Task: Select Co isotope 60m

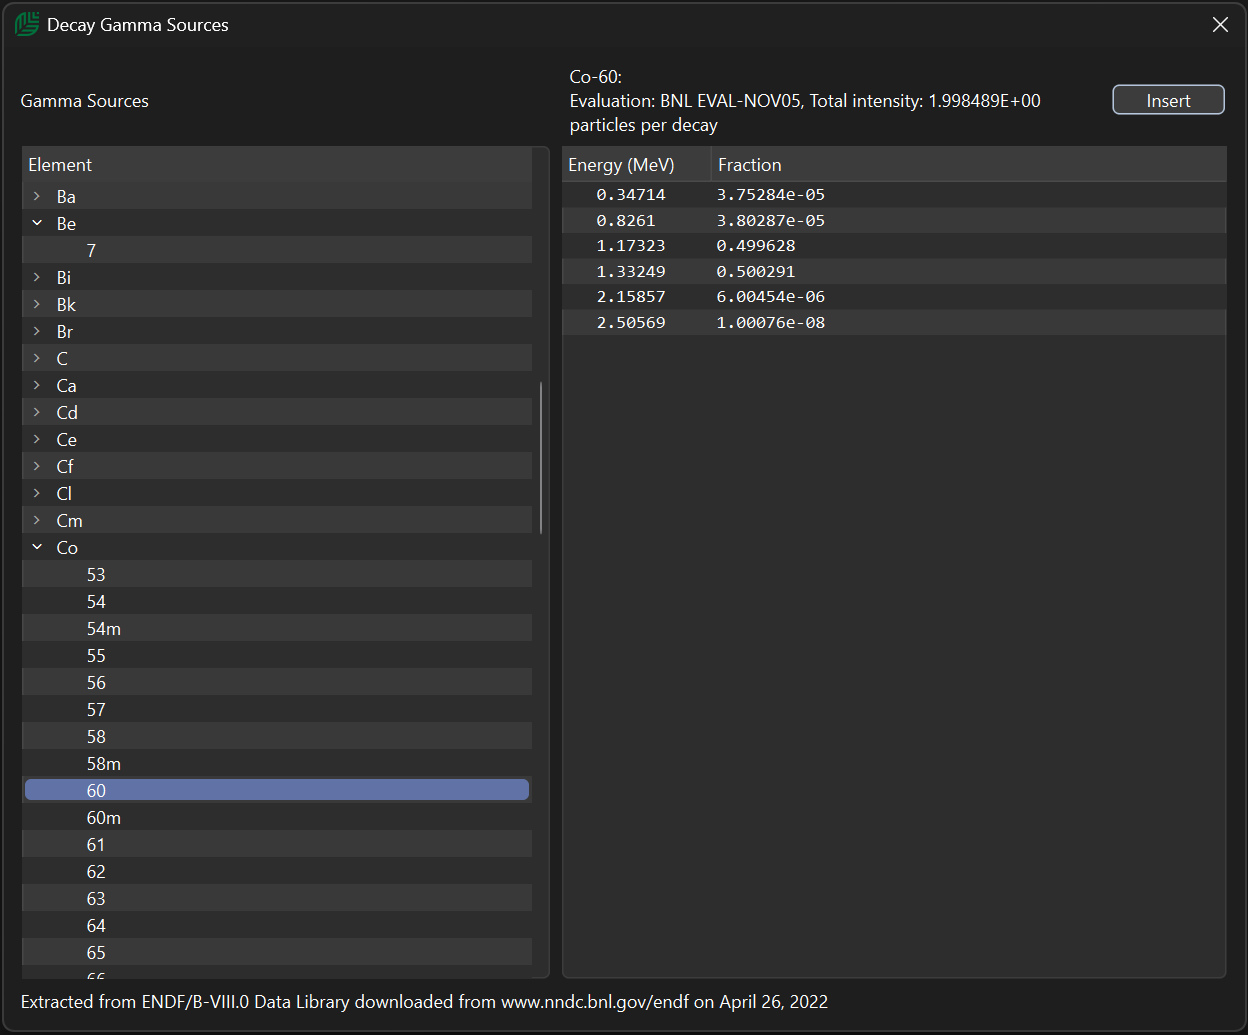Action: pyautogui.click(x=277, y=817)
